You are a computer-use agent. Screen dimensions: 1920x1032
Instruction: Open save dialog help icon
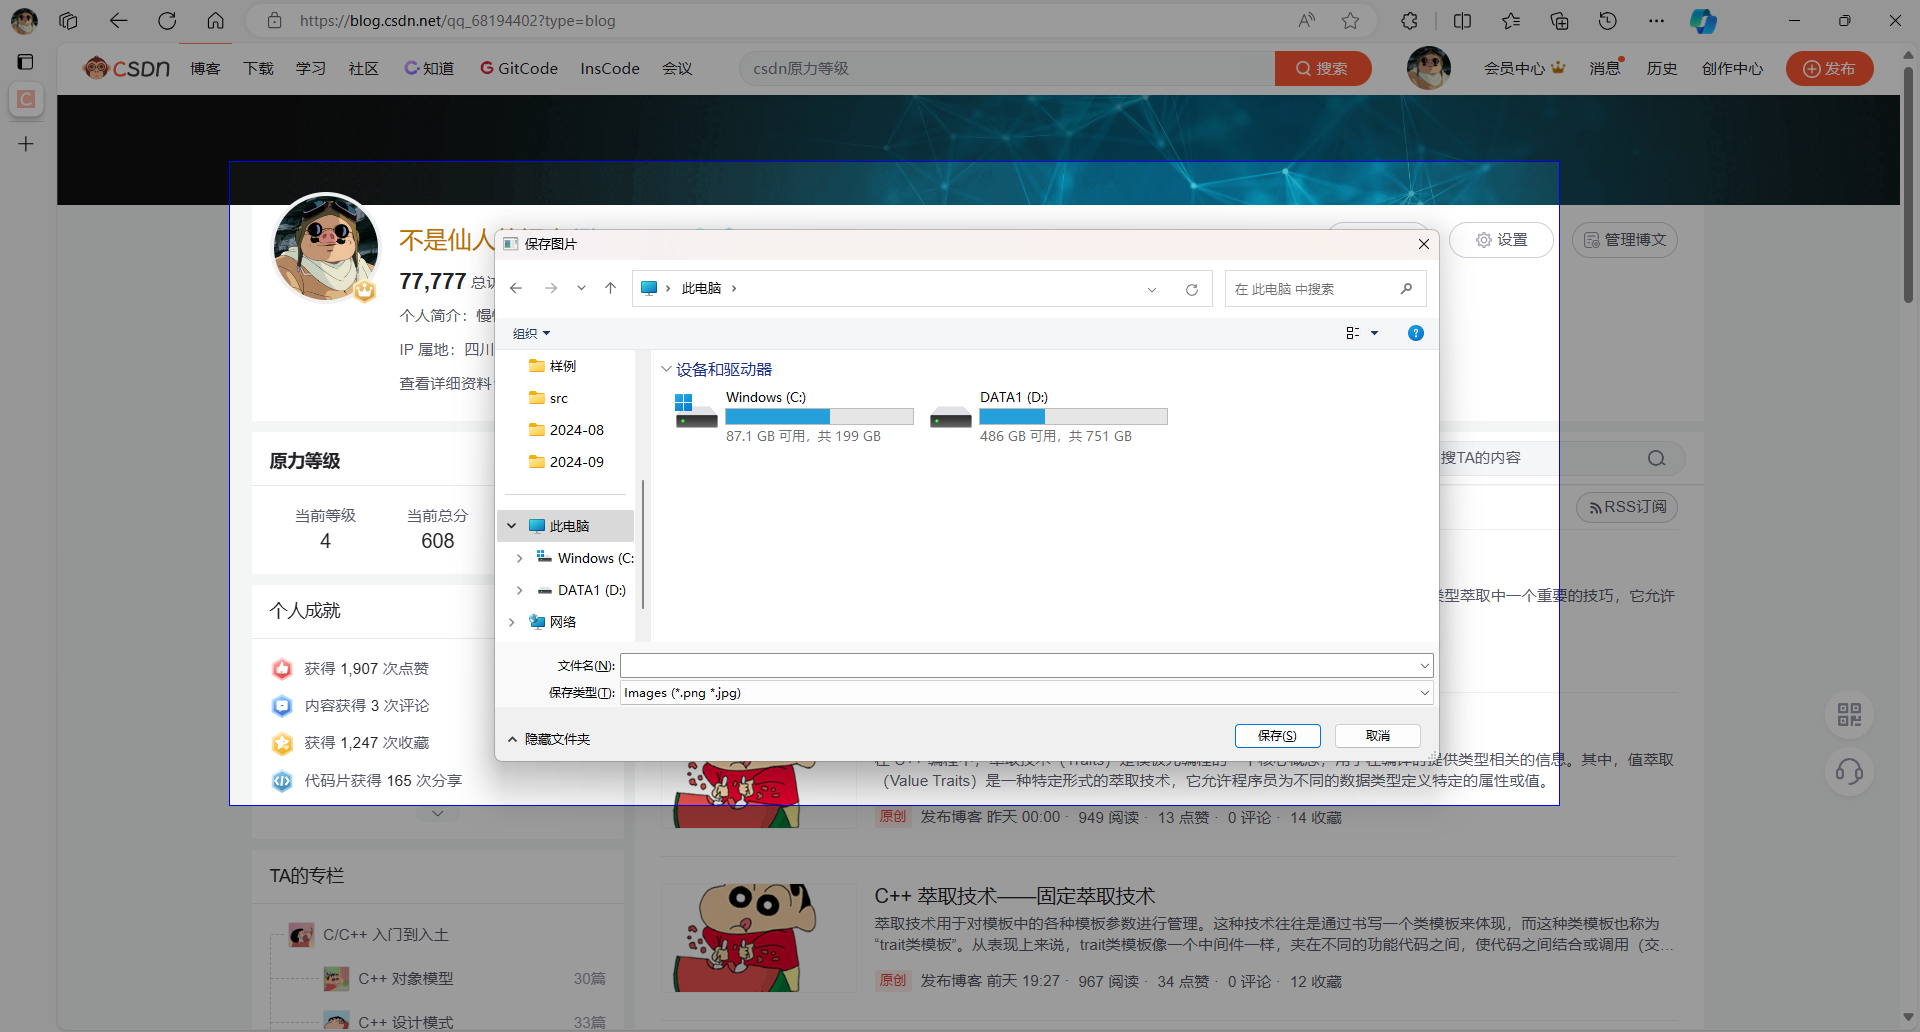1416,333
